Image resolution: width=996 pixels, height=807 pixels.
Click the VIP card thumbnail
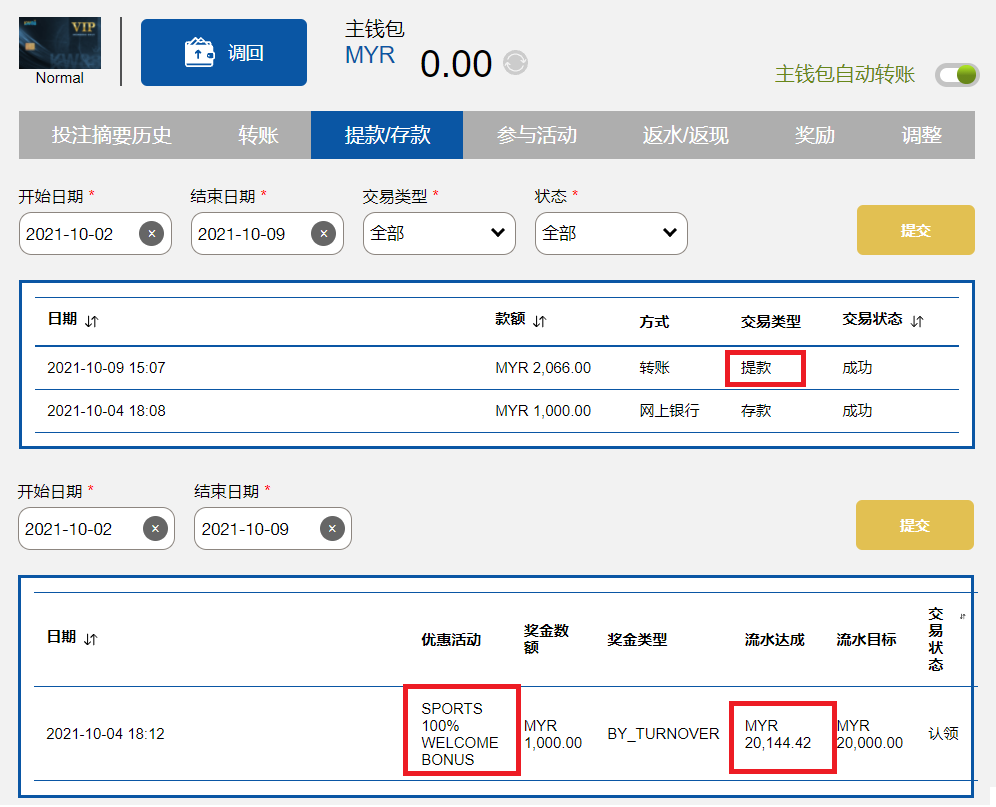click(60, 44)
